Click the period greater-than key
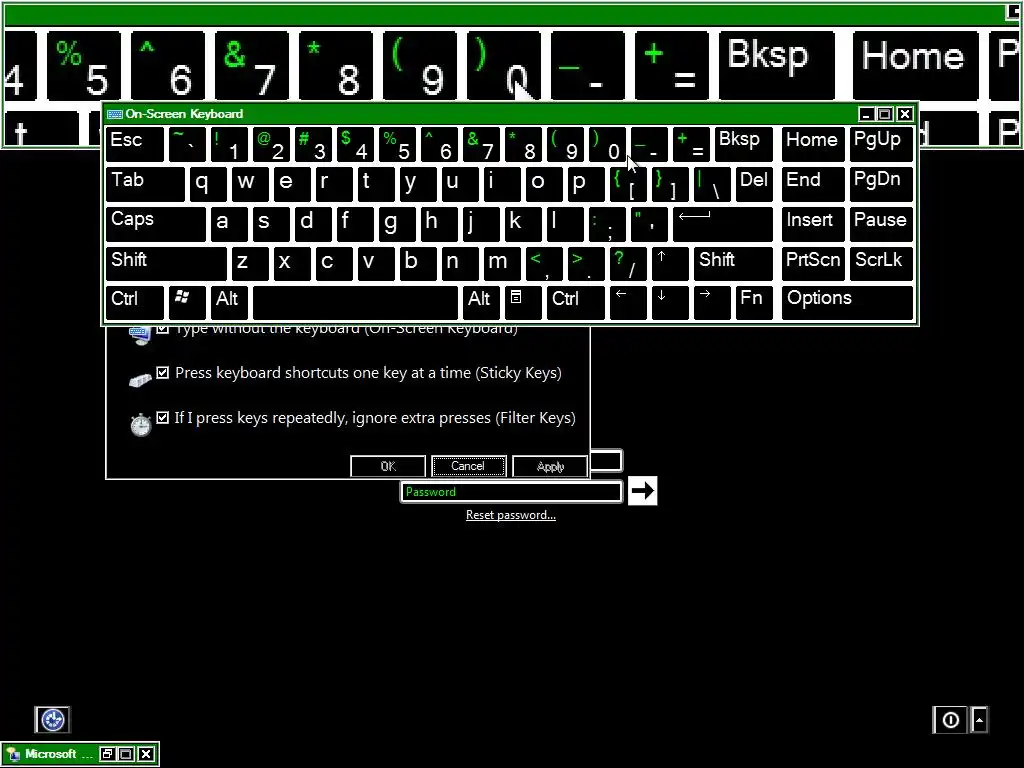Image resolution: width=1024 pixels, height=768 pixels. [x=586, y=264]
